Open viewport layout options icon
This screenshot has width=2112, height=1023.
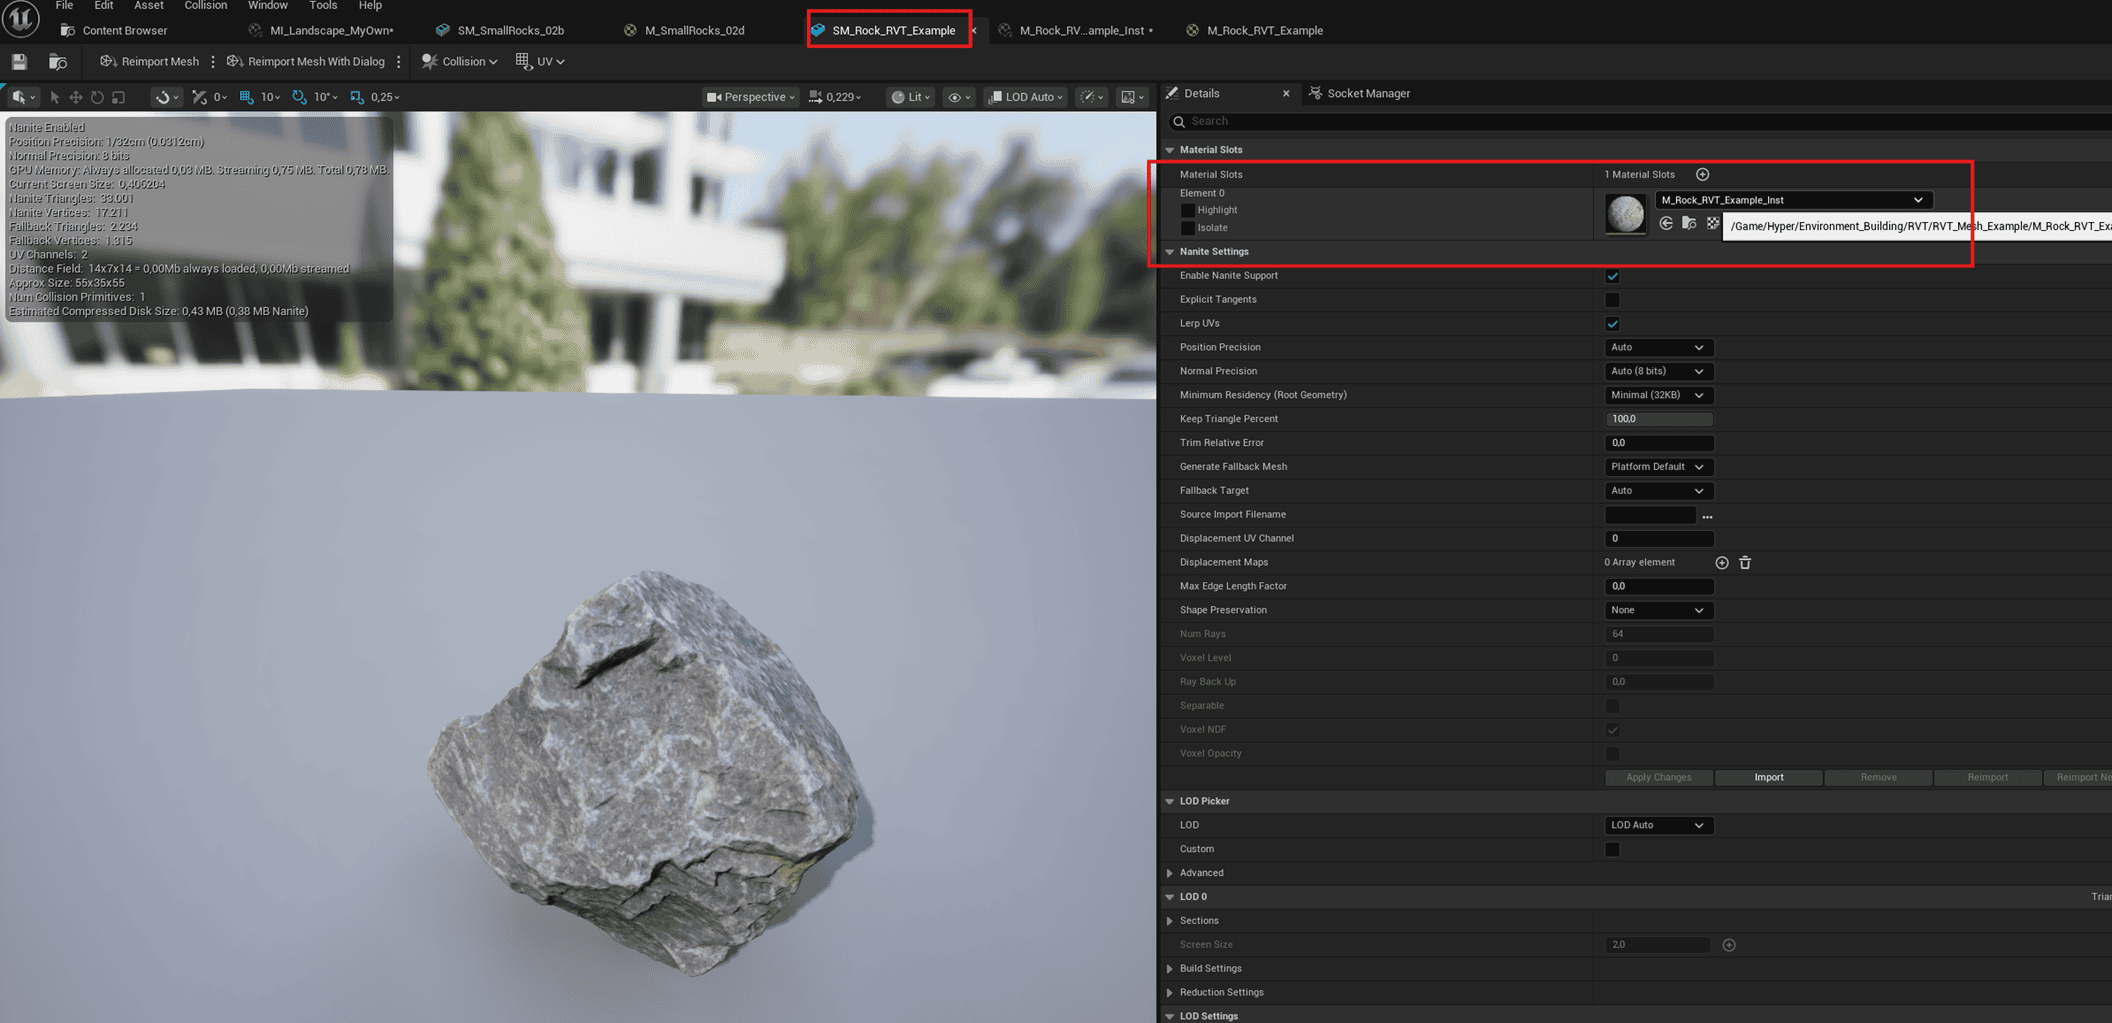(x=1132, y=97)
